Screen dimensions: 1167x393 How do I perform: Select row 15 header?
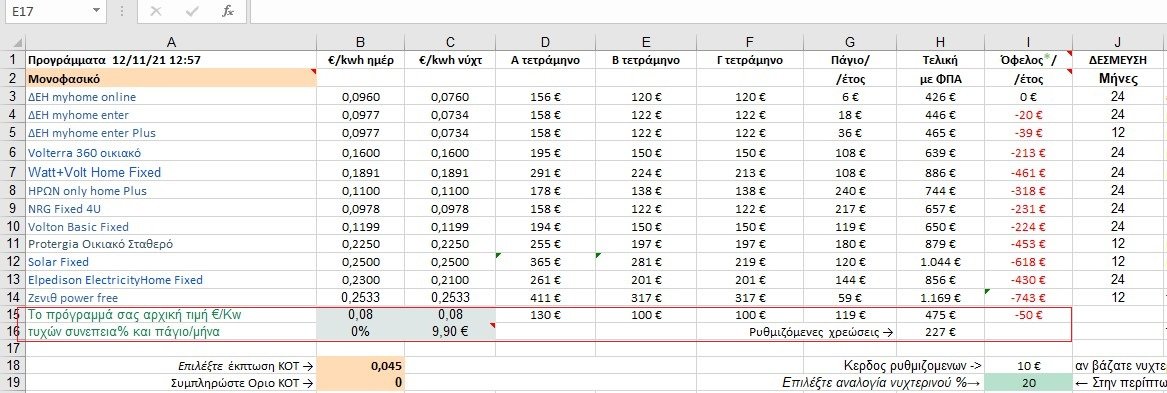click(x=13, y=315)
